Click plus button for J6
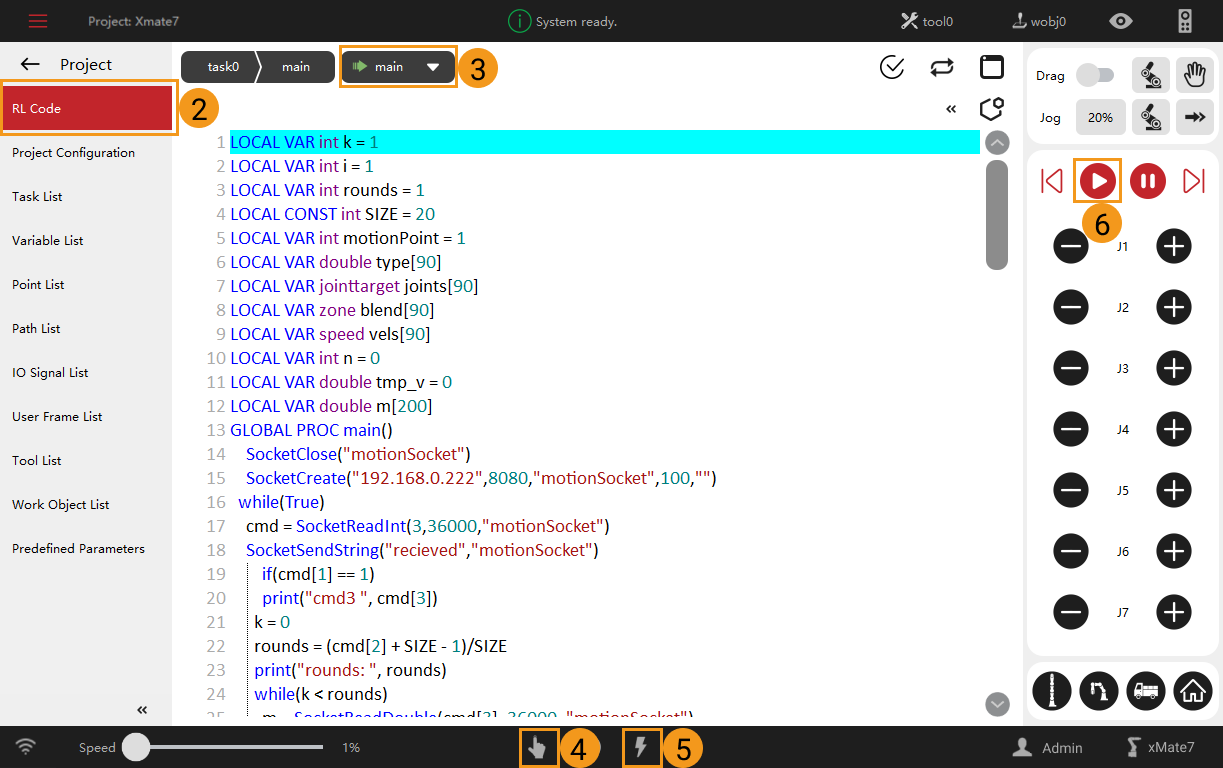The width and height of the screenshot is (1223, 768). click(x=1174, y=551)
